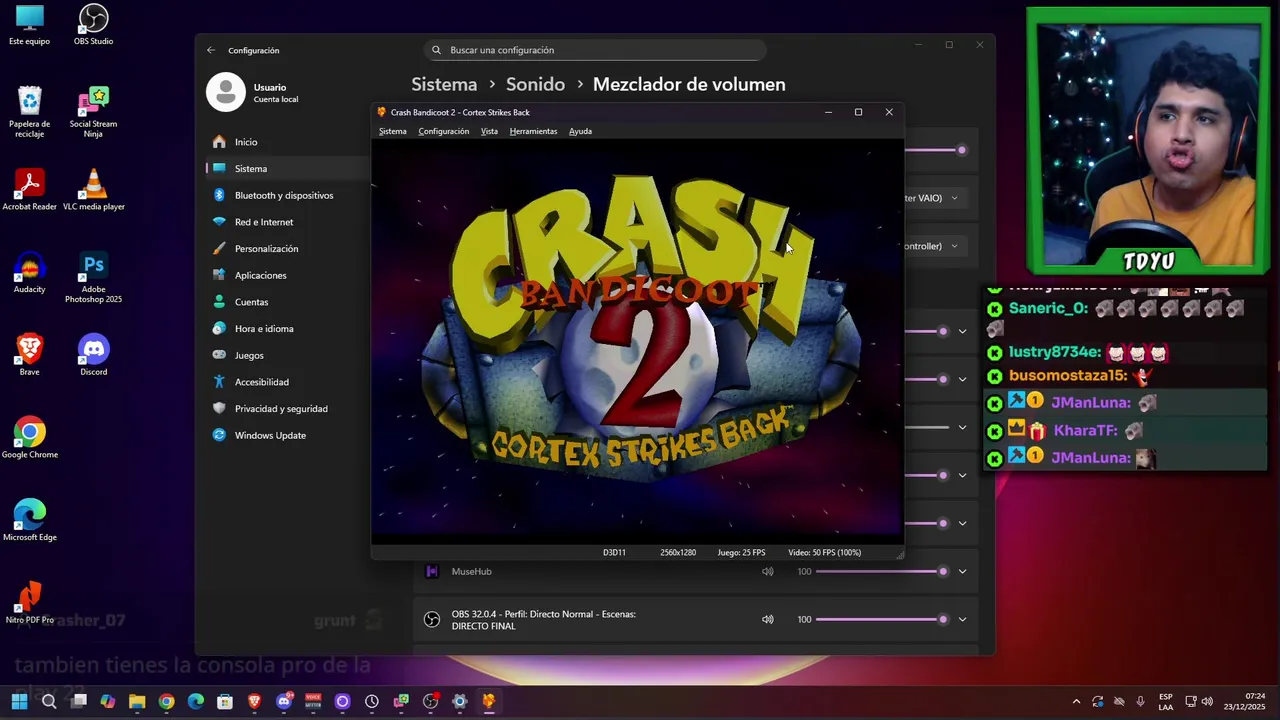Show hidden tray icons chevron
The height and width of the screenshot is (720, 1280).
(1076, 701)
